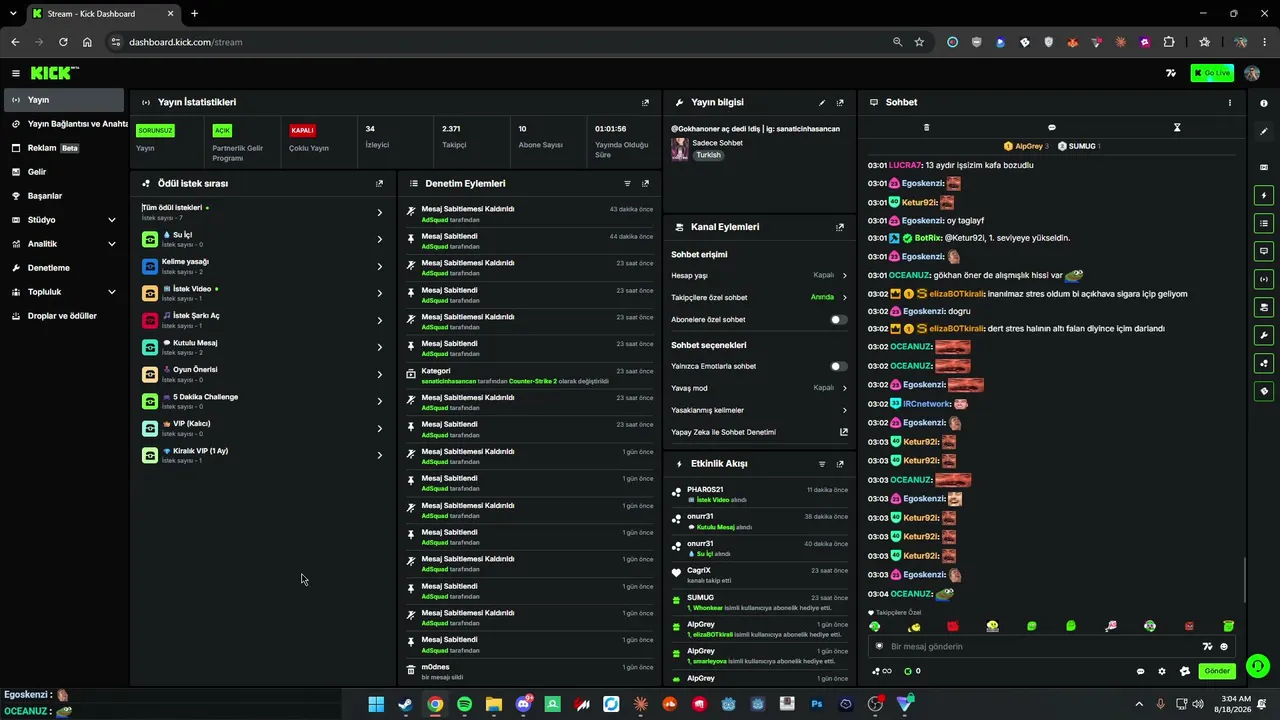Image resolution: width=1280 pixels, height=720 pixels.
Task: Open Spotify from the taskbar
Action: [464, 704]
